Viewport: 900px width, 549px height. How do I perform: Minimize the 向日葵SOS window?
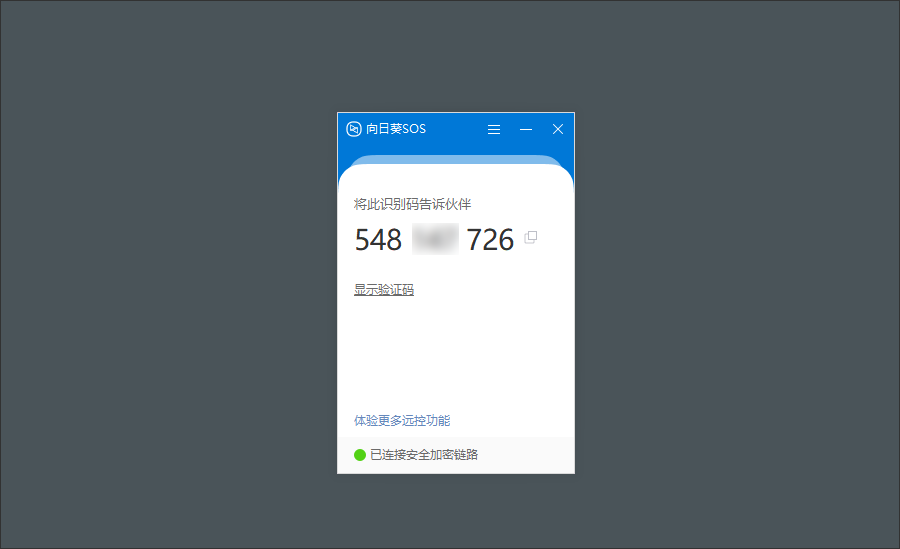click(526, 130)
